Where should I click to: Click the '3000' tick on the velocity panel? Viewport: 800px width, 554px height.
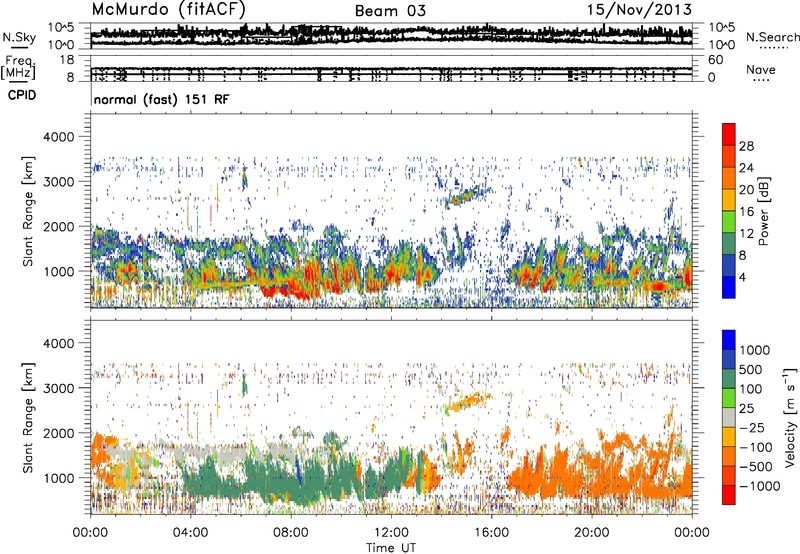(58, 388)
